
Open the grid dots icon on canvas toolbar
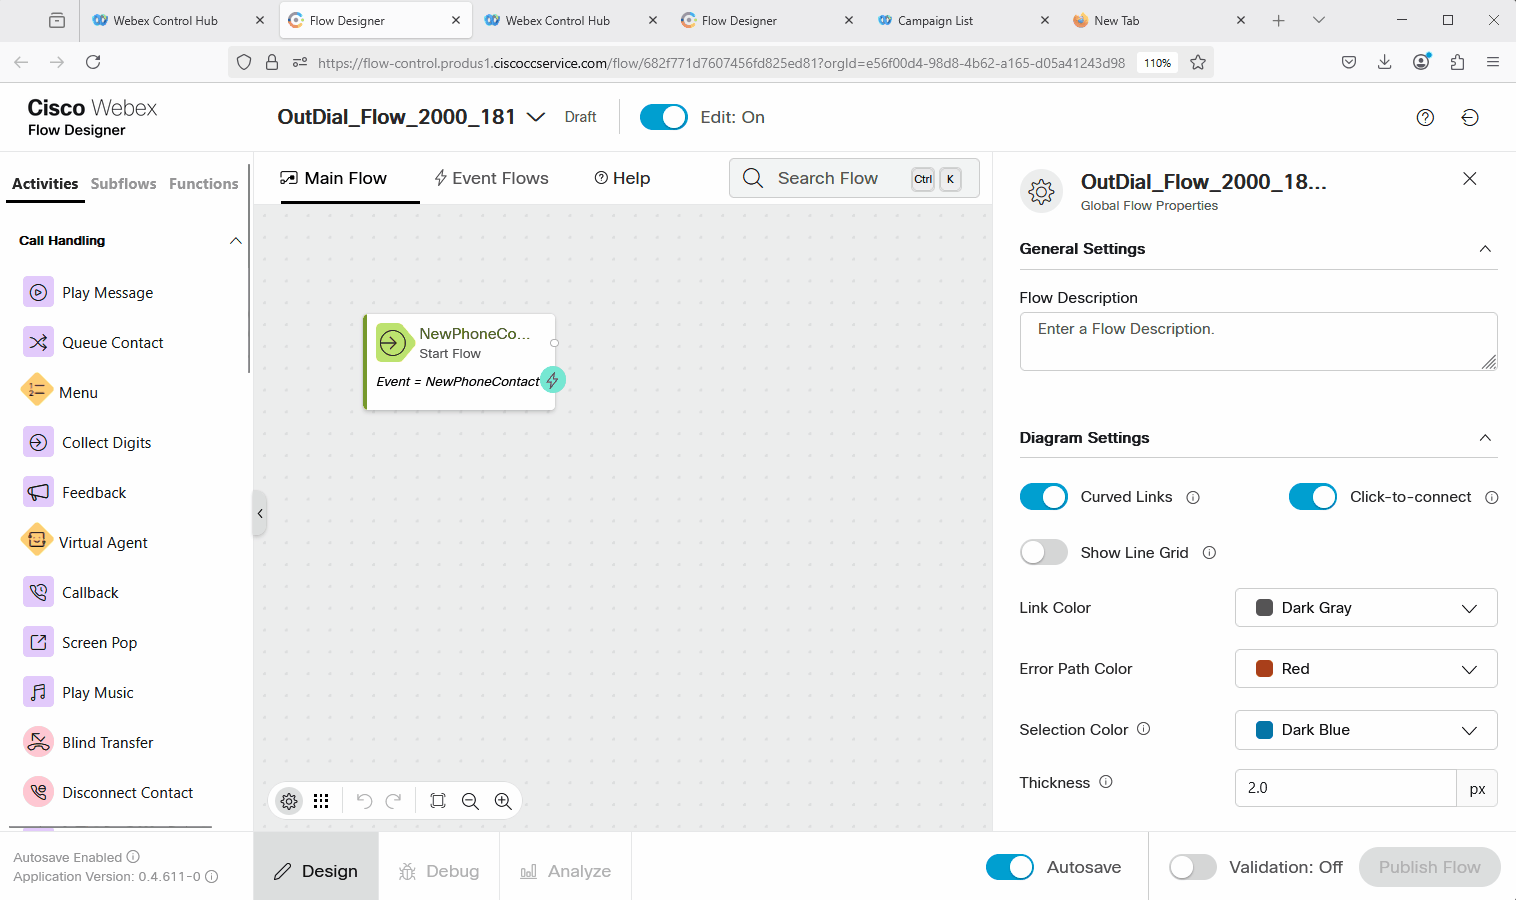321,801
